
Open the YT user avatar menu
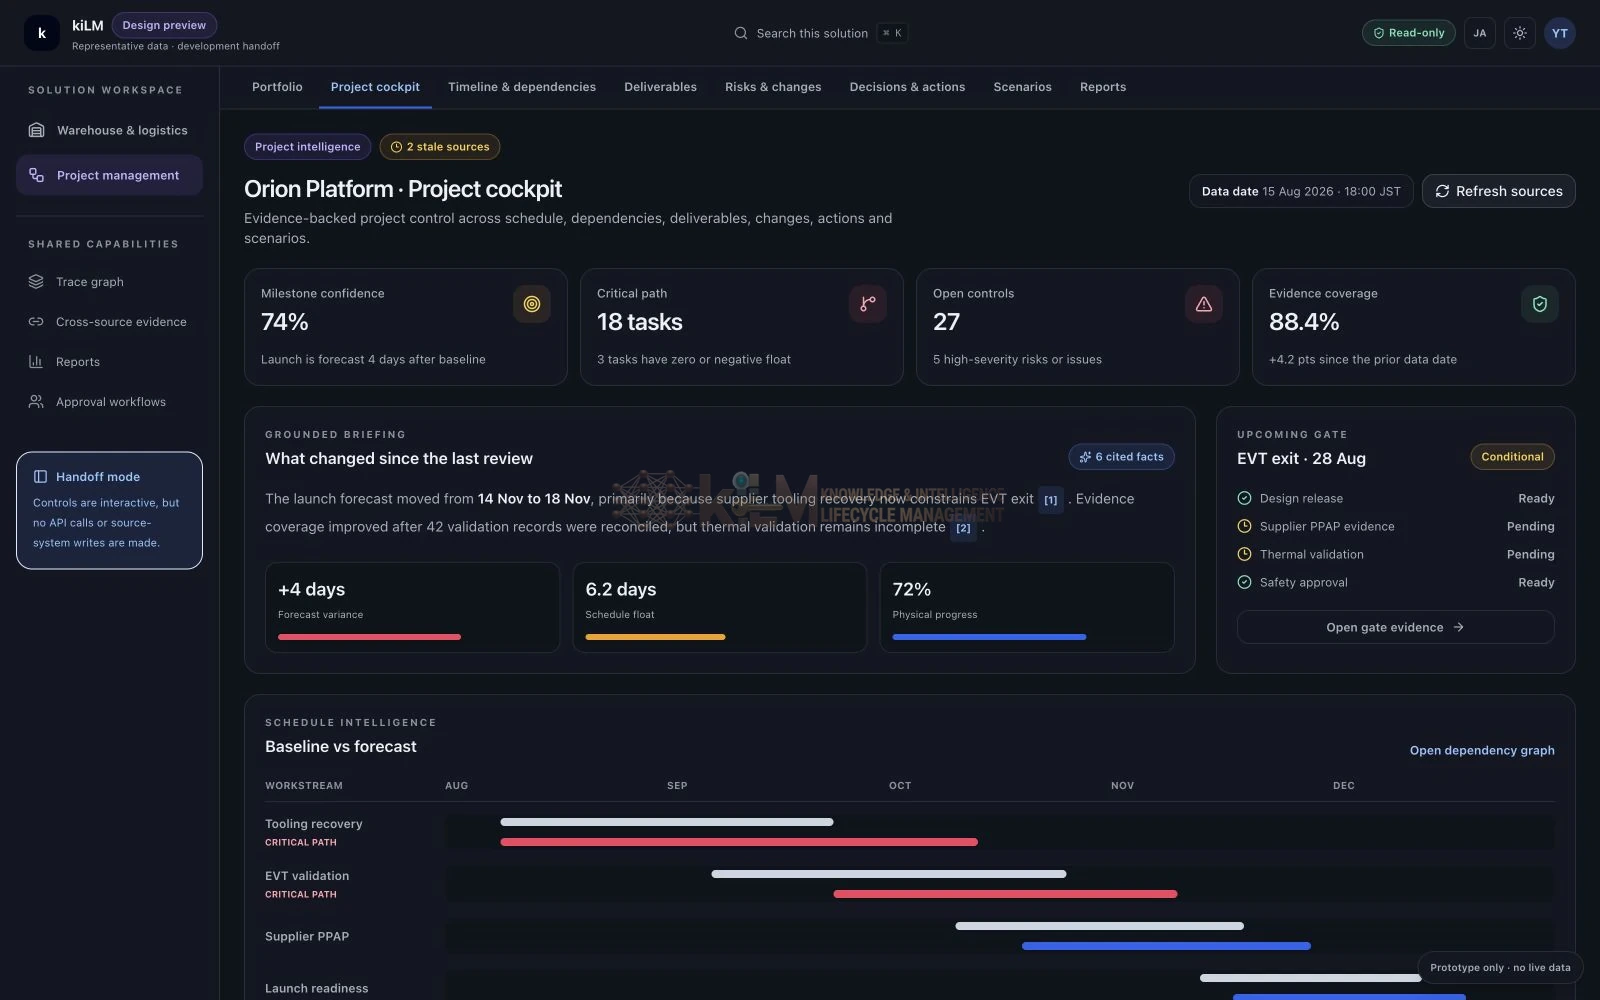1559,33
